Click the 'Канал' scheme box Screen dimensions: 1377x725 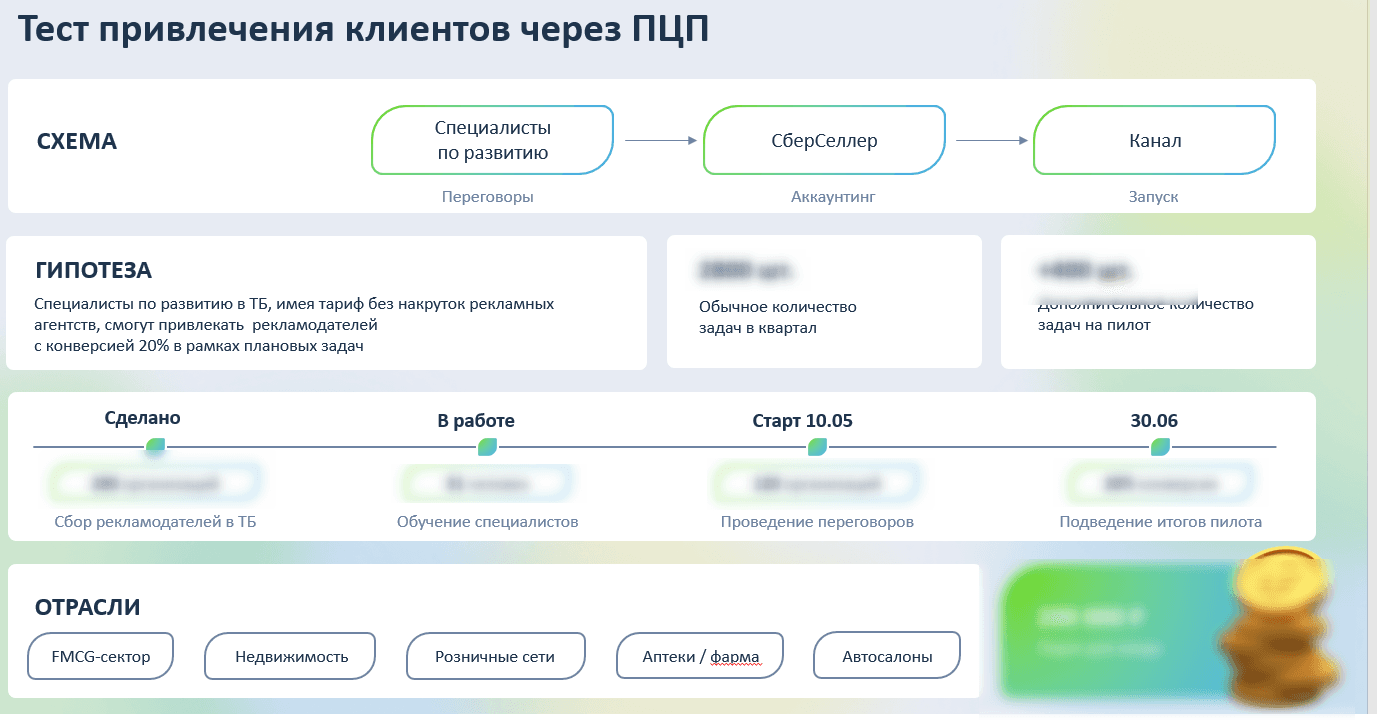point(1154,141)
